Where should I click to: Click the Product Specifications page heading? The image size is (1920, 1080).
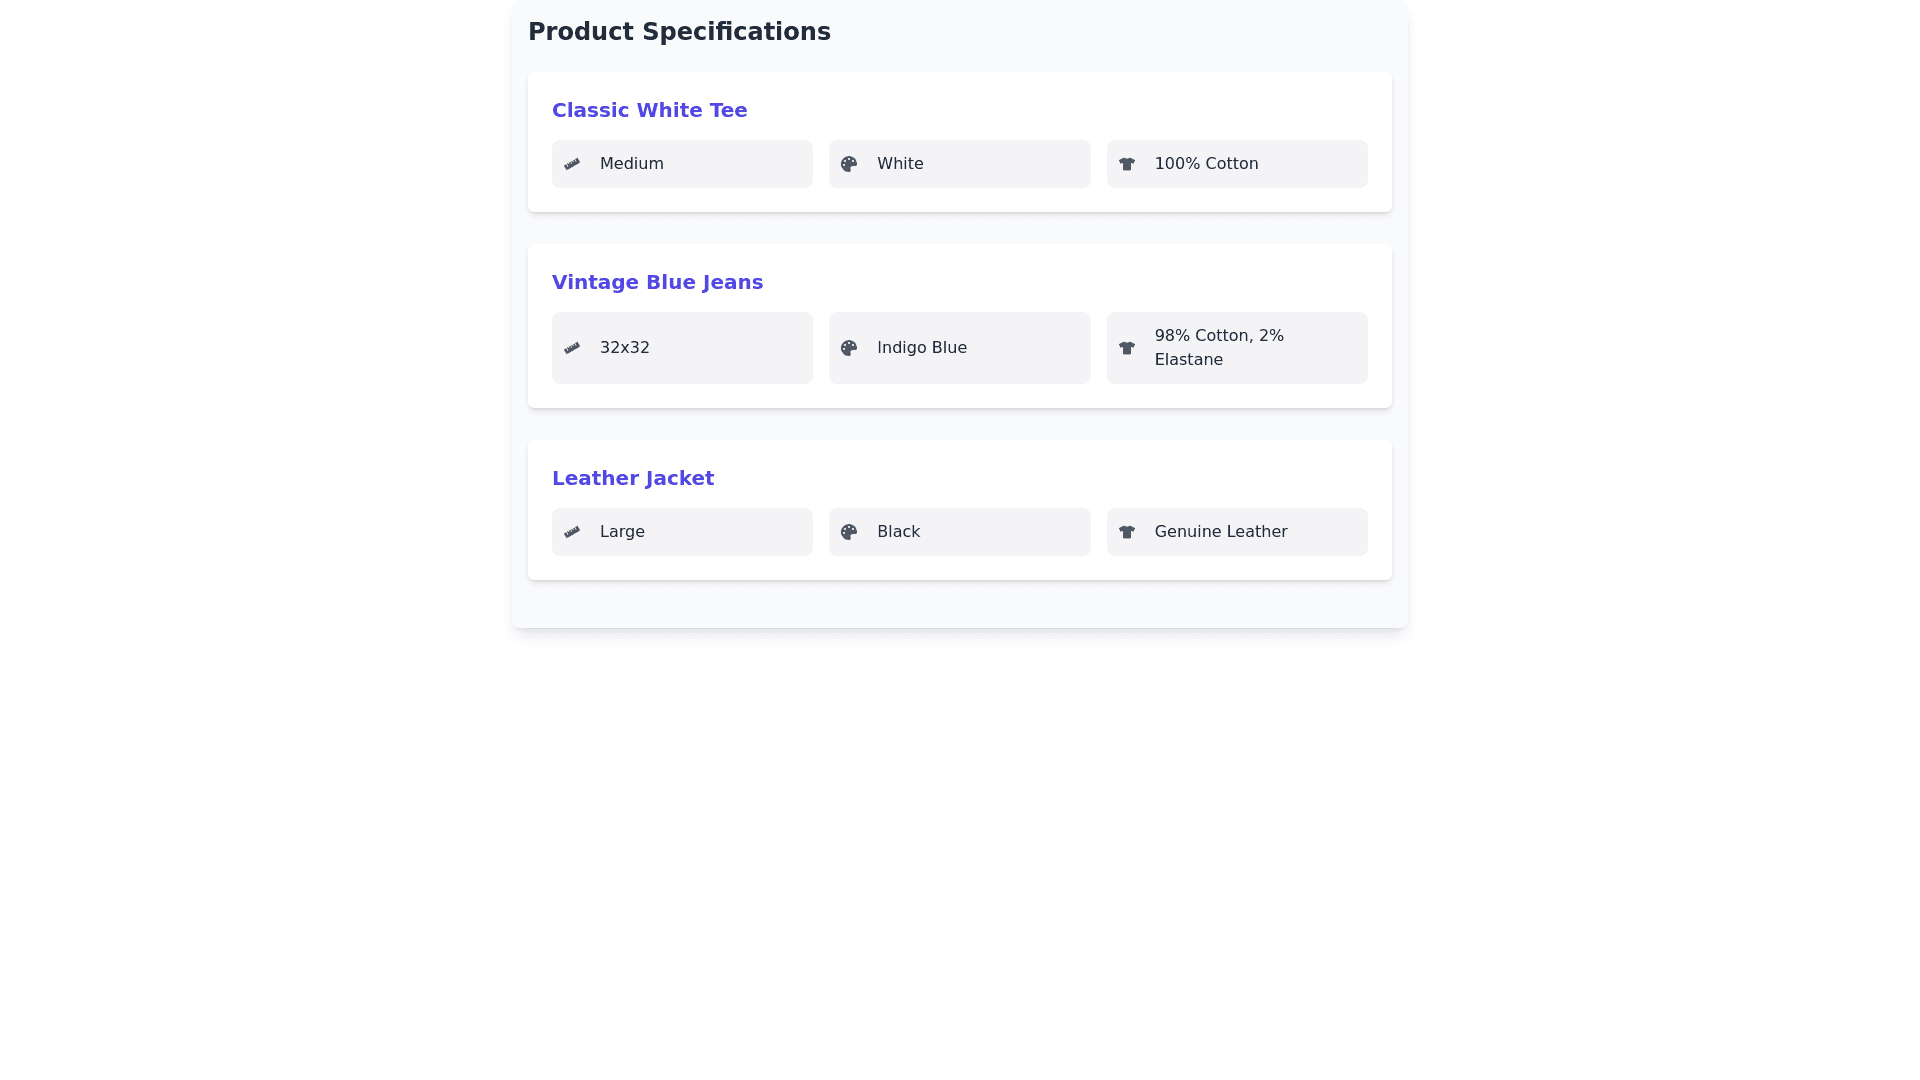pyautogui.click(x=679, y=32)
